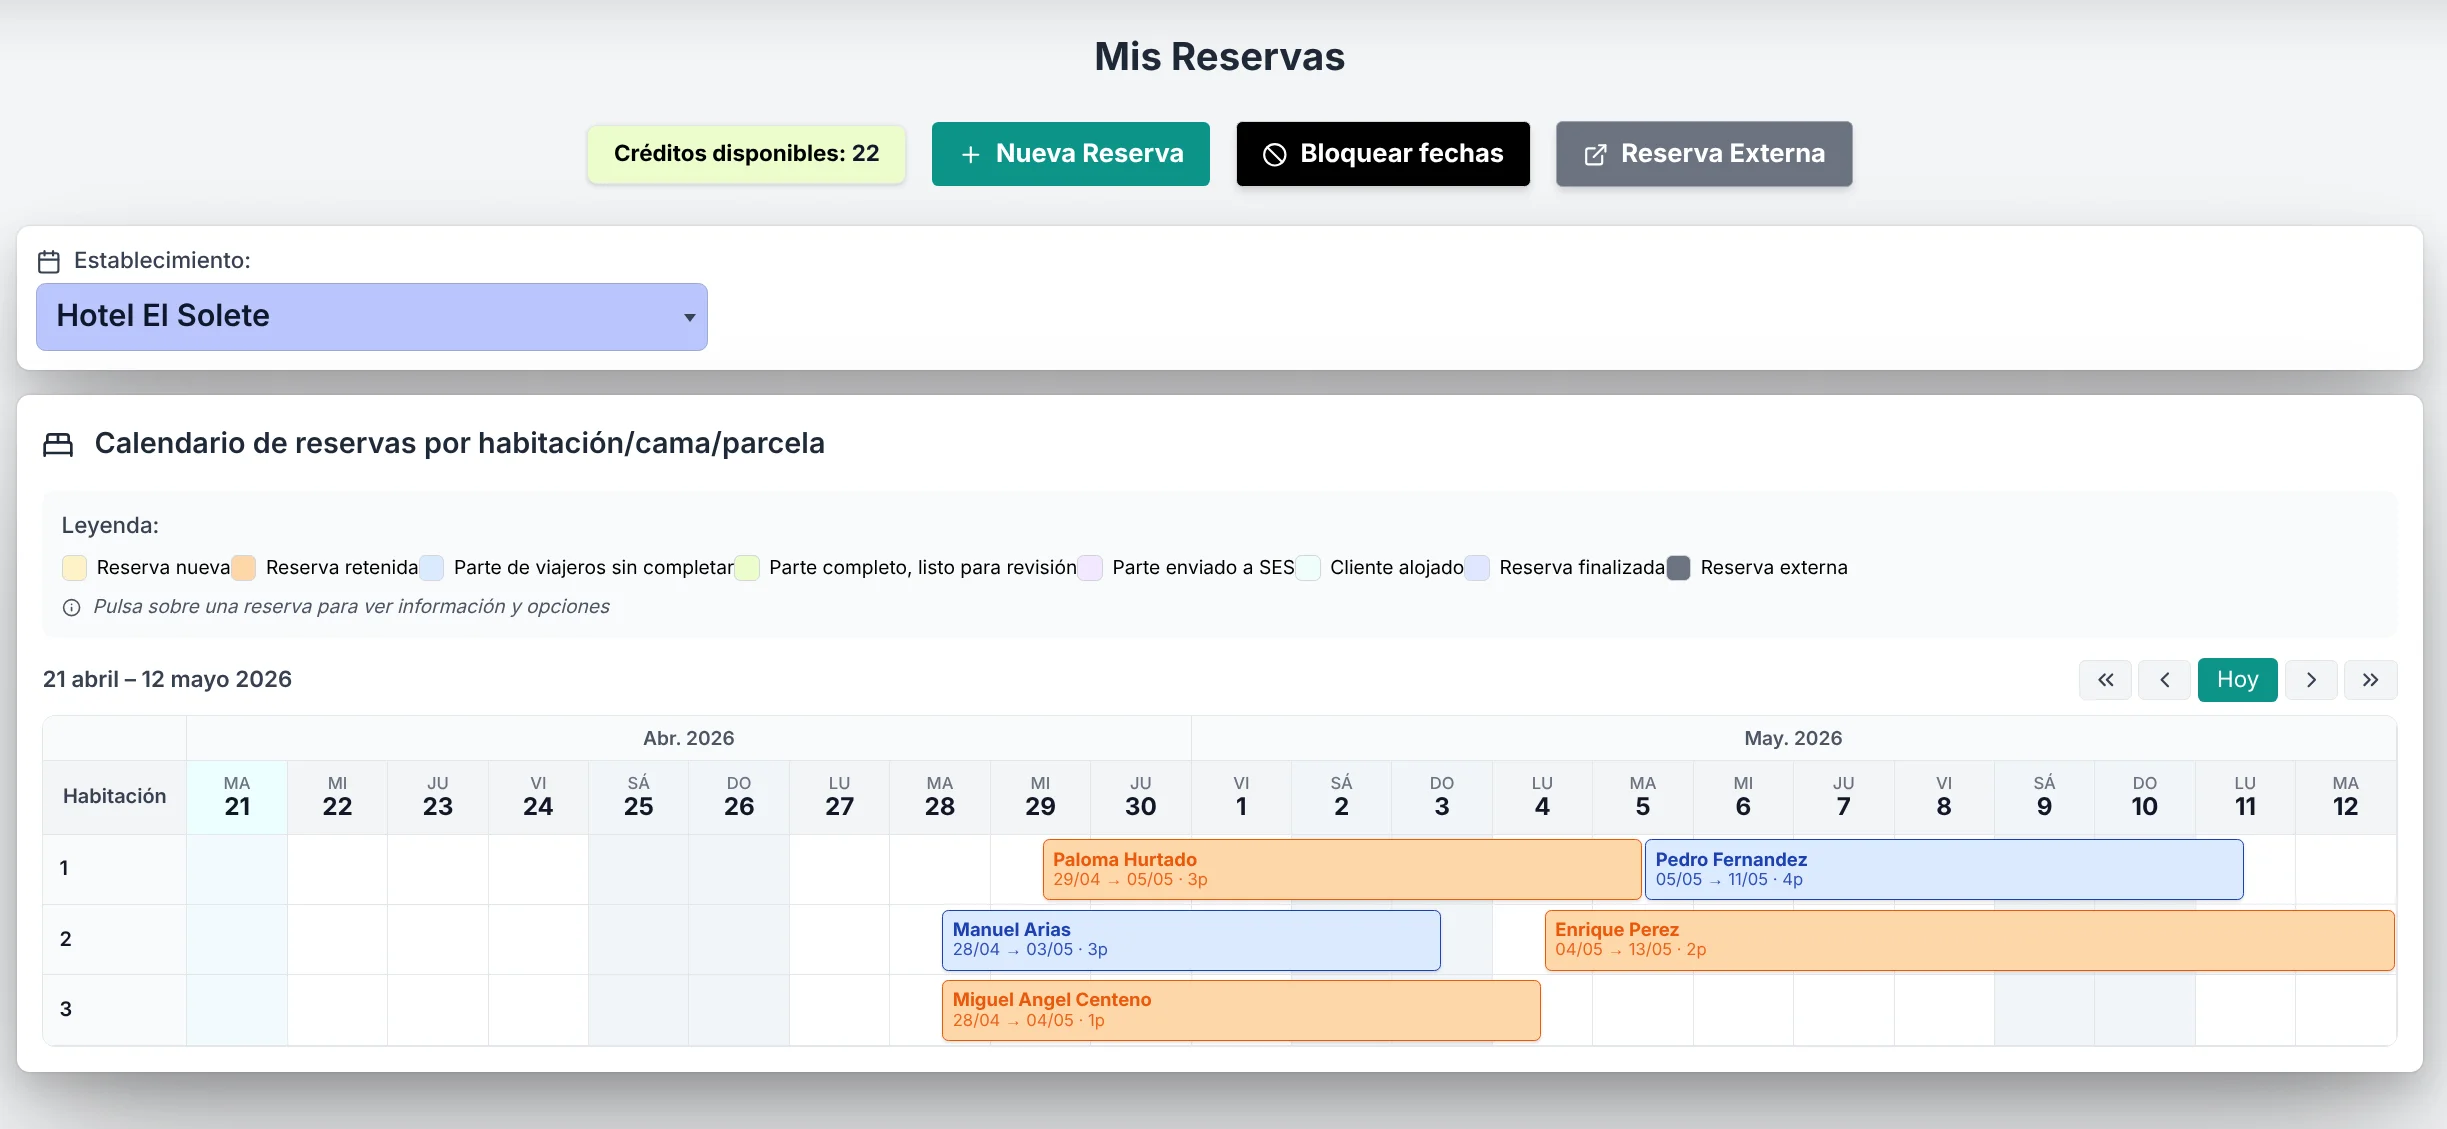Click the calendar icon beside Establecimiento

tap(49, 261)
